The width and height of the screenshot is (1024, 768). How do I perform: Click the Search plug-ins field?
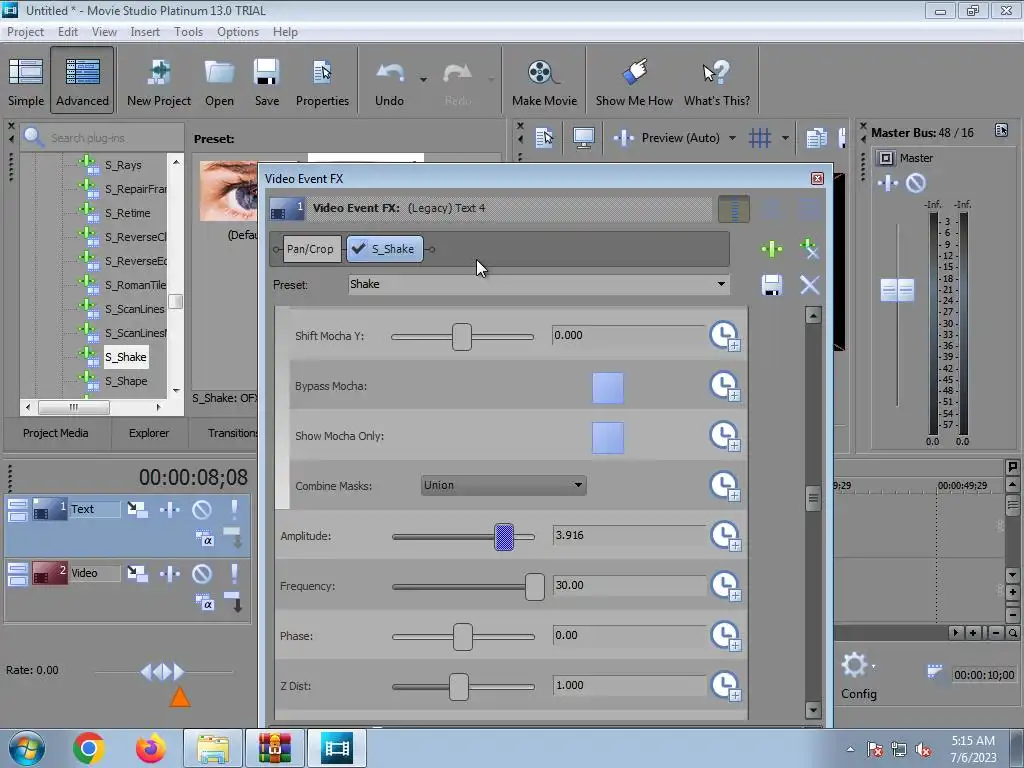(x=103, y=138)
